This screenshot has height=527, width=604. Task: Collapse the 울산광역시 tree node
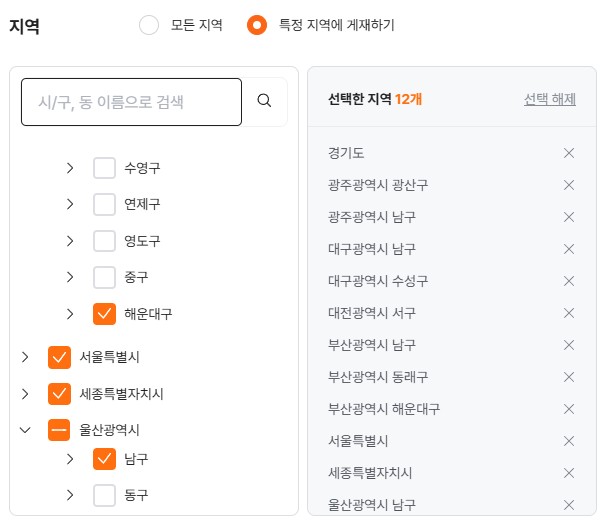tap(25, 430)
